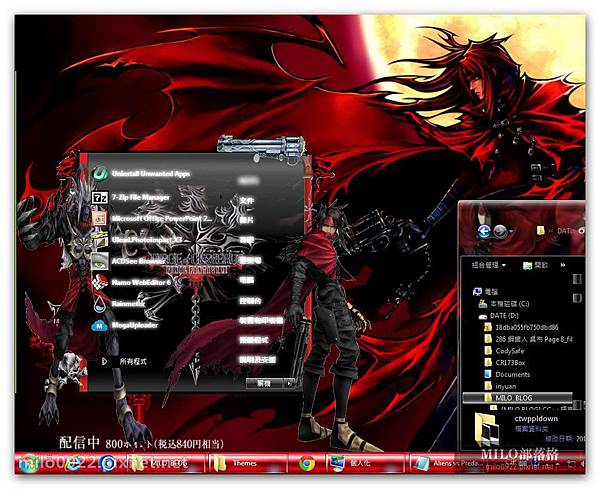Switch to Aliens vs Preda... taskbar window
This screenshot has width=600, height=489.
(448, 463)
